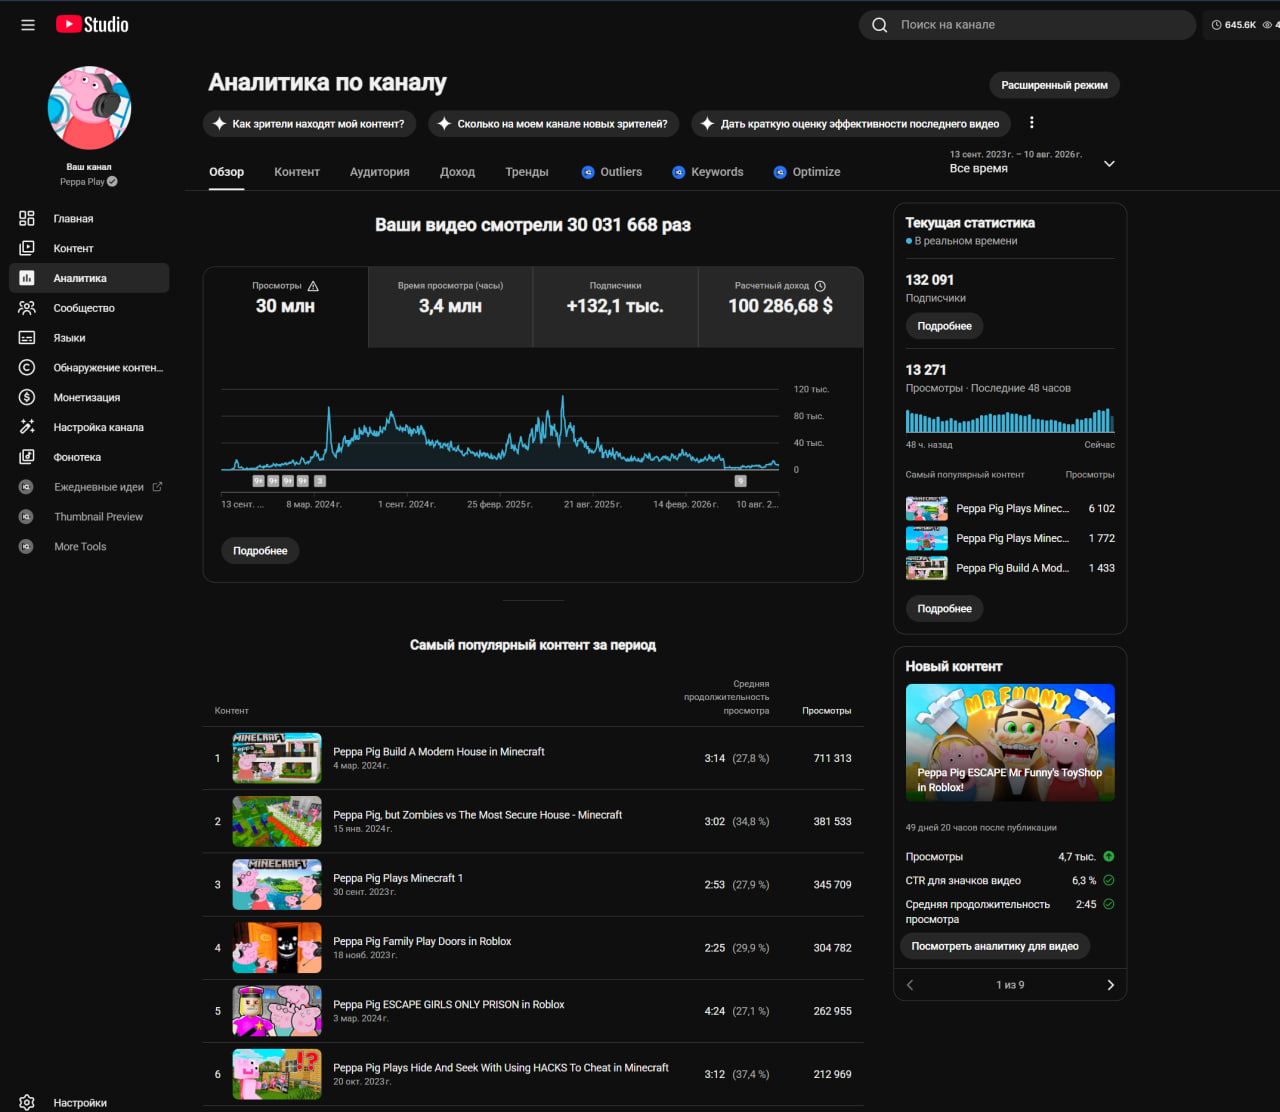Open Настройки at the sidebar bottom
1280x1112 pixels.
point(89,1102)
